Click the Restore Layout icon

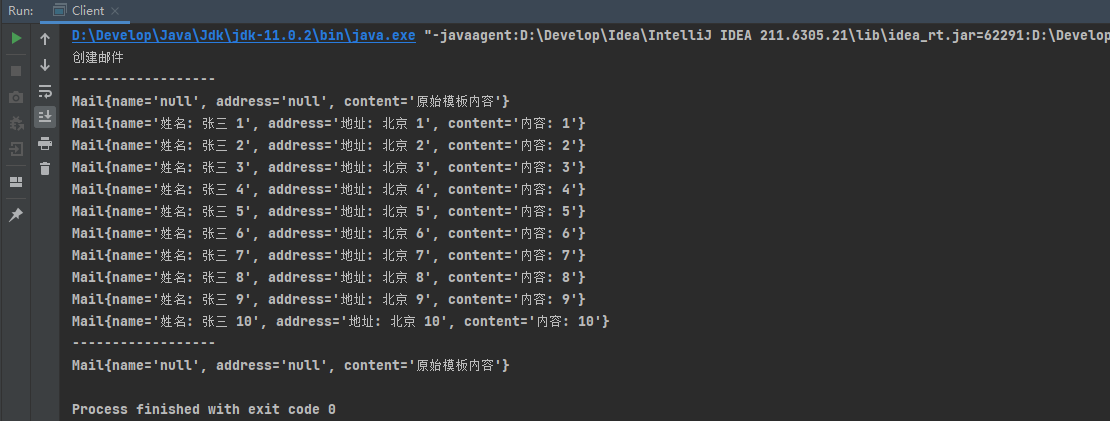(16, 182)
